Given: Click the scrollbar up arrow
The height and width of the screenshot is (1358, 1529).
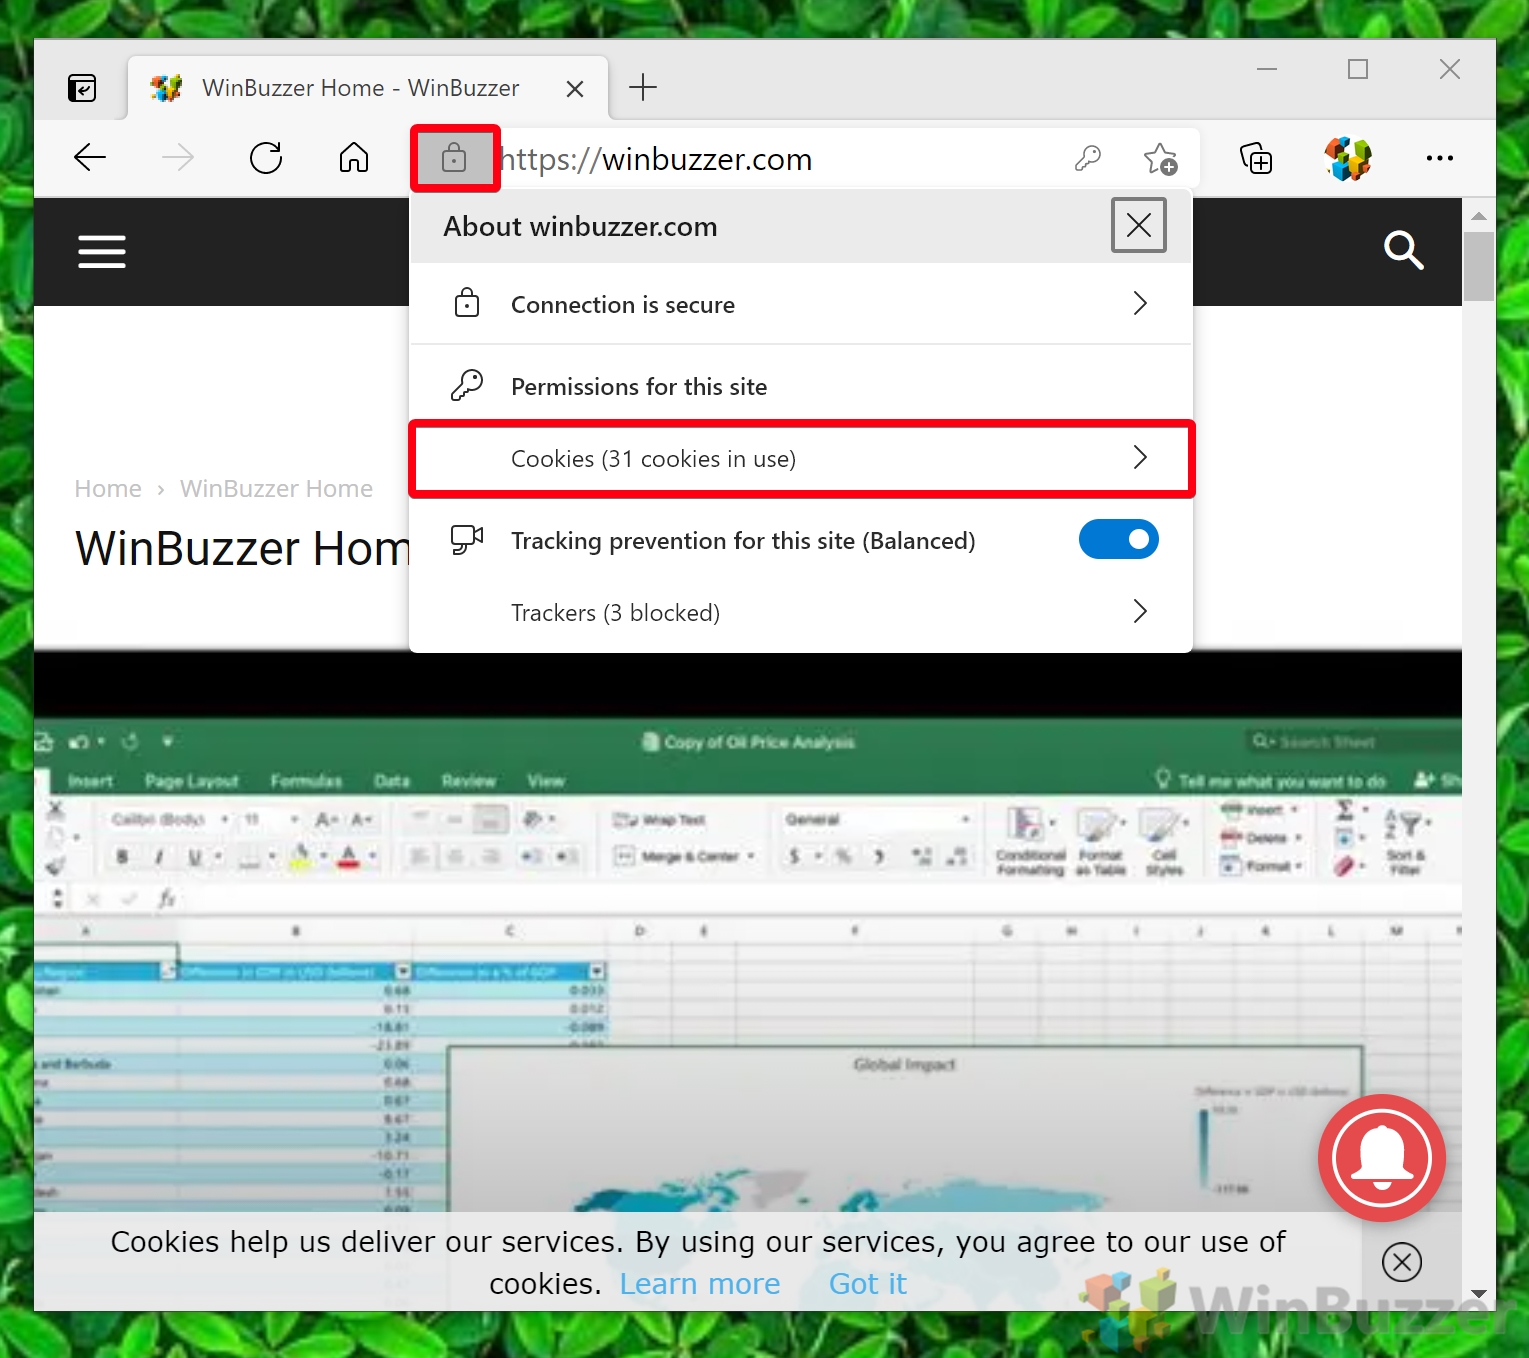Looking at the screenshot, I should [1479, 215].
